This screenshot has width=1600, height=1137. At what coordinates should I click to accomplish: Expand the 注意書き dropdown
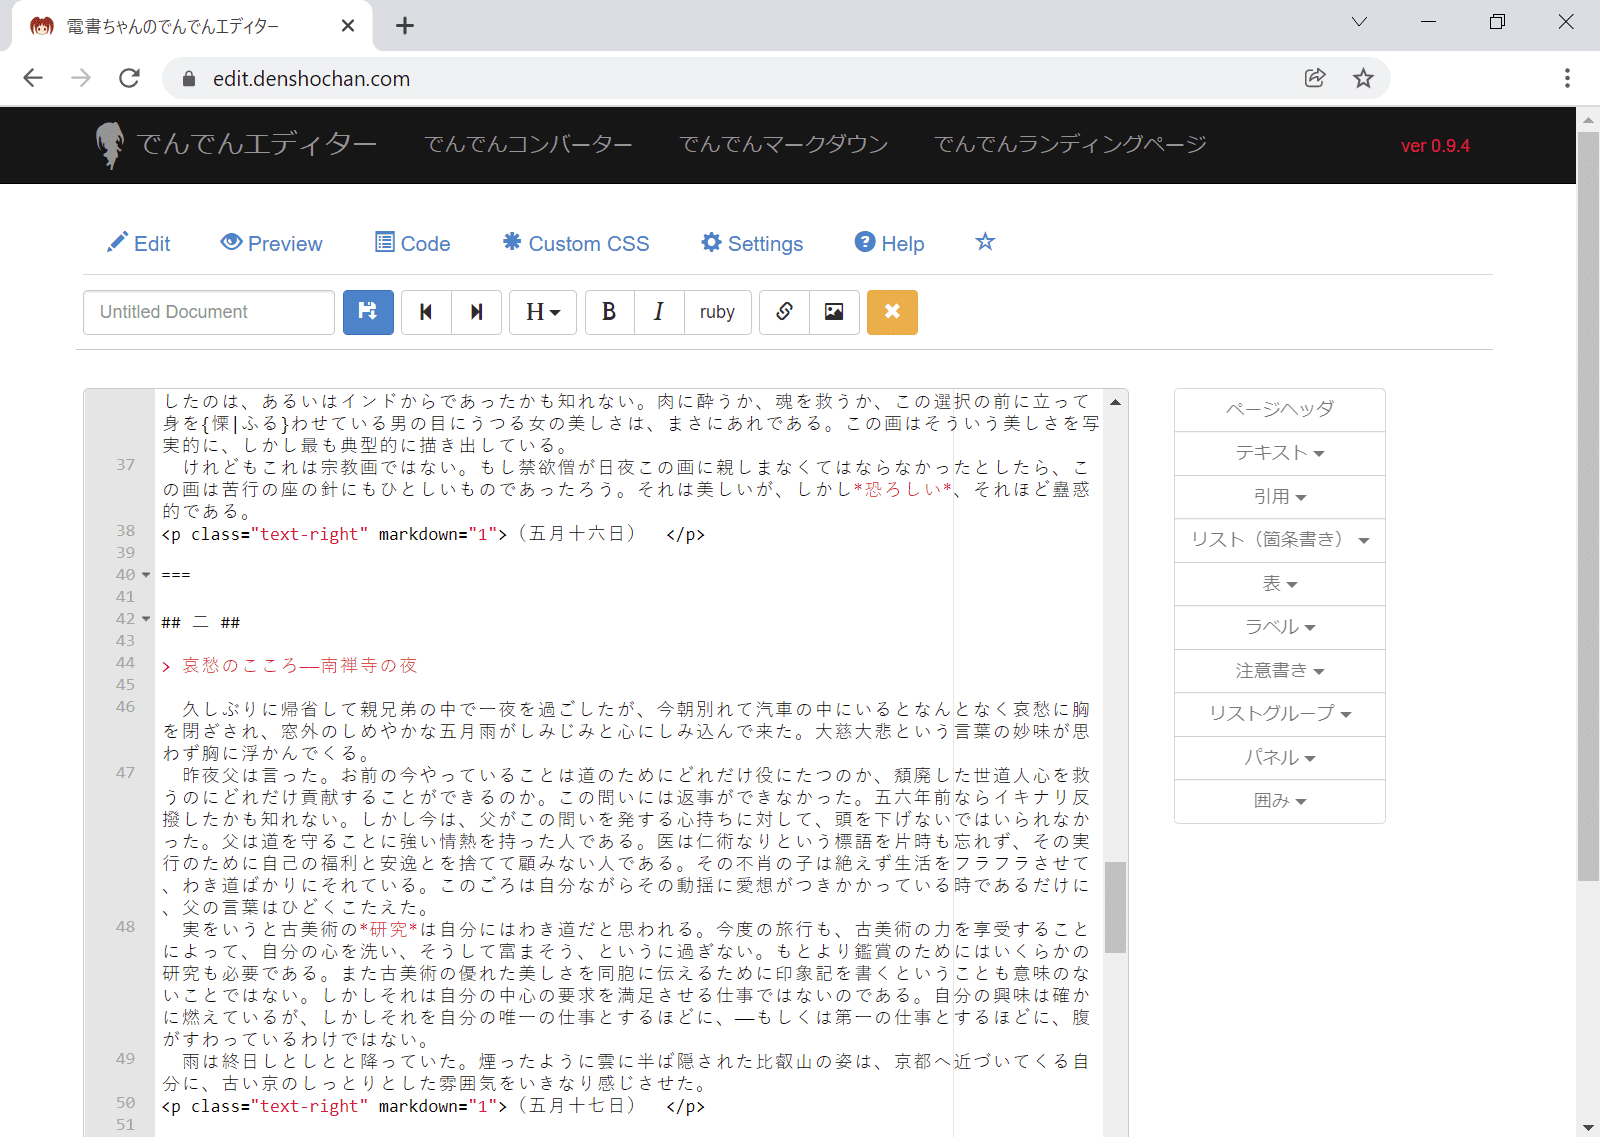pyautogui.click(x=1280, y=671)
